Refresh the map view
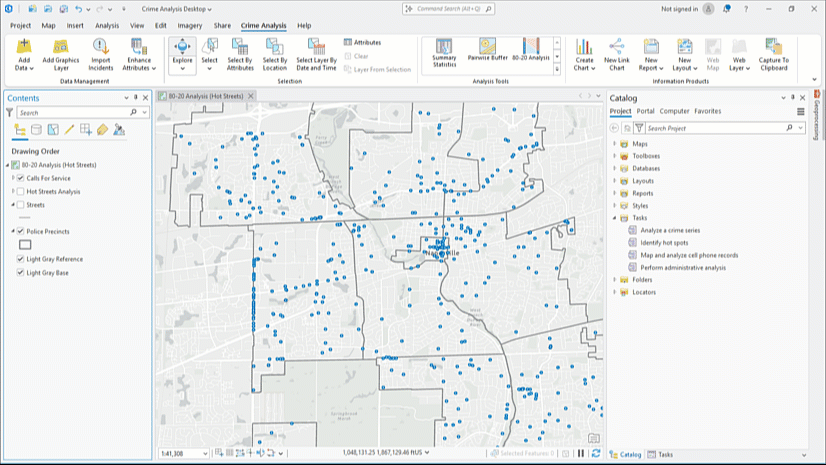 tap(596, 453)
